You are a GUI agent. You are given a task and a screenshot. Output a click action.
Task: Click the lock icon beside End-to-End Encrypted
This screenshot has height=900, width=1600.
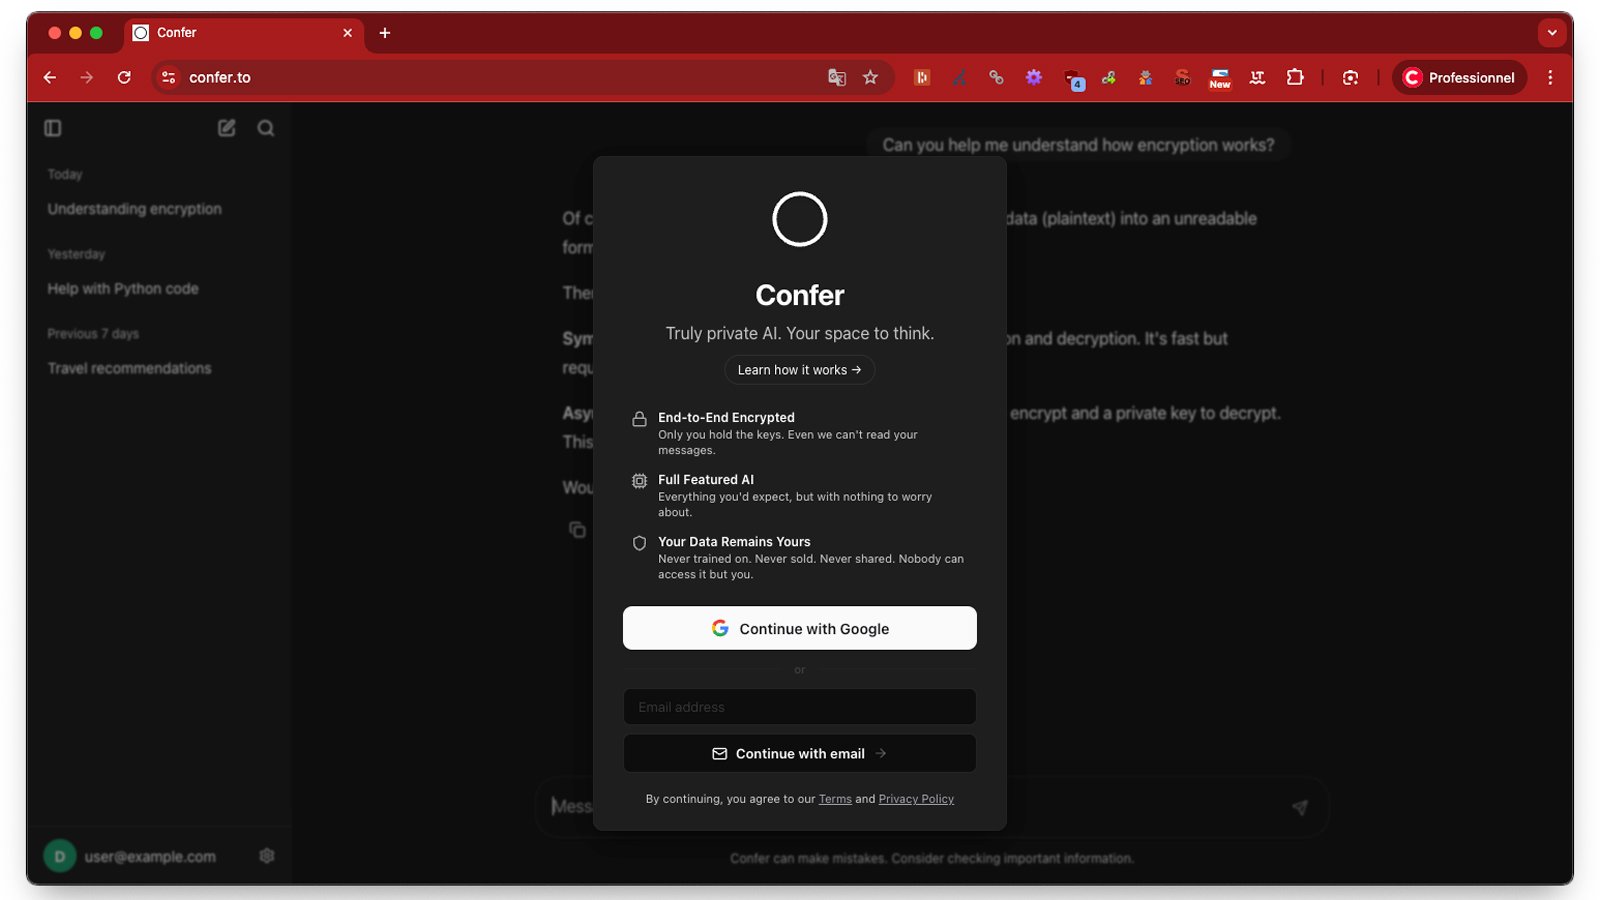tap(639, 419)
